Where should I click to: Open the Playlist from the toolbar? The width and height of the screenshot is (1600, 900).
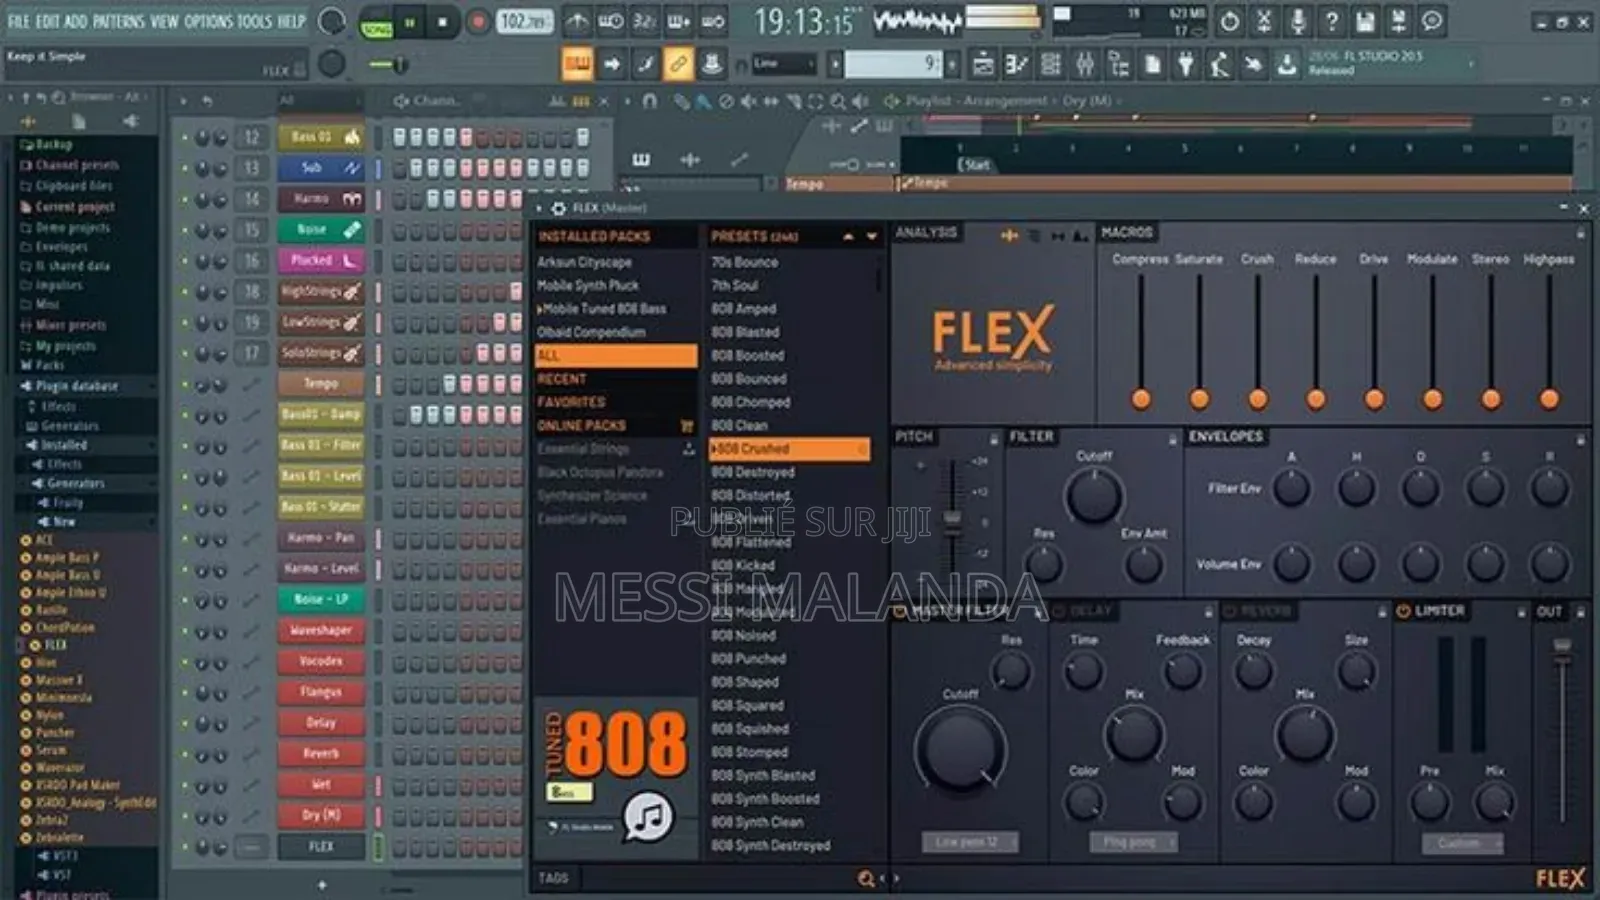tap(985, 63)
